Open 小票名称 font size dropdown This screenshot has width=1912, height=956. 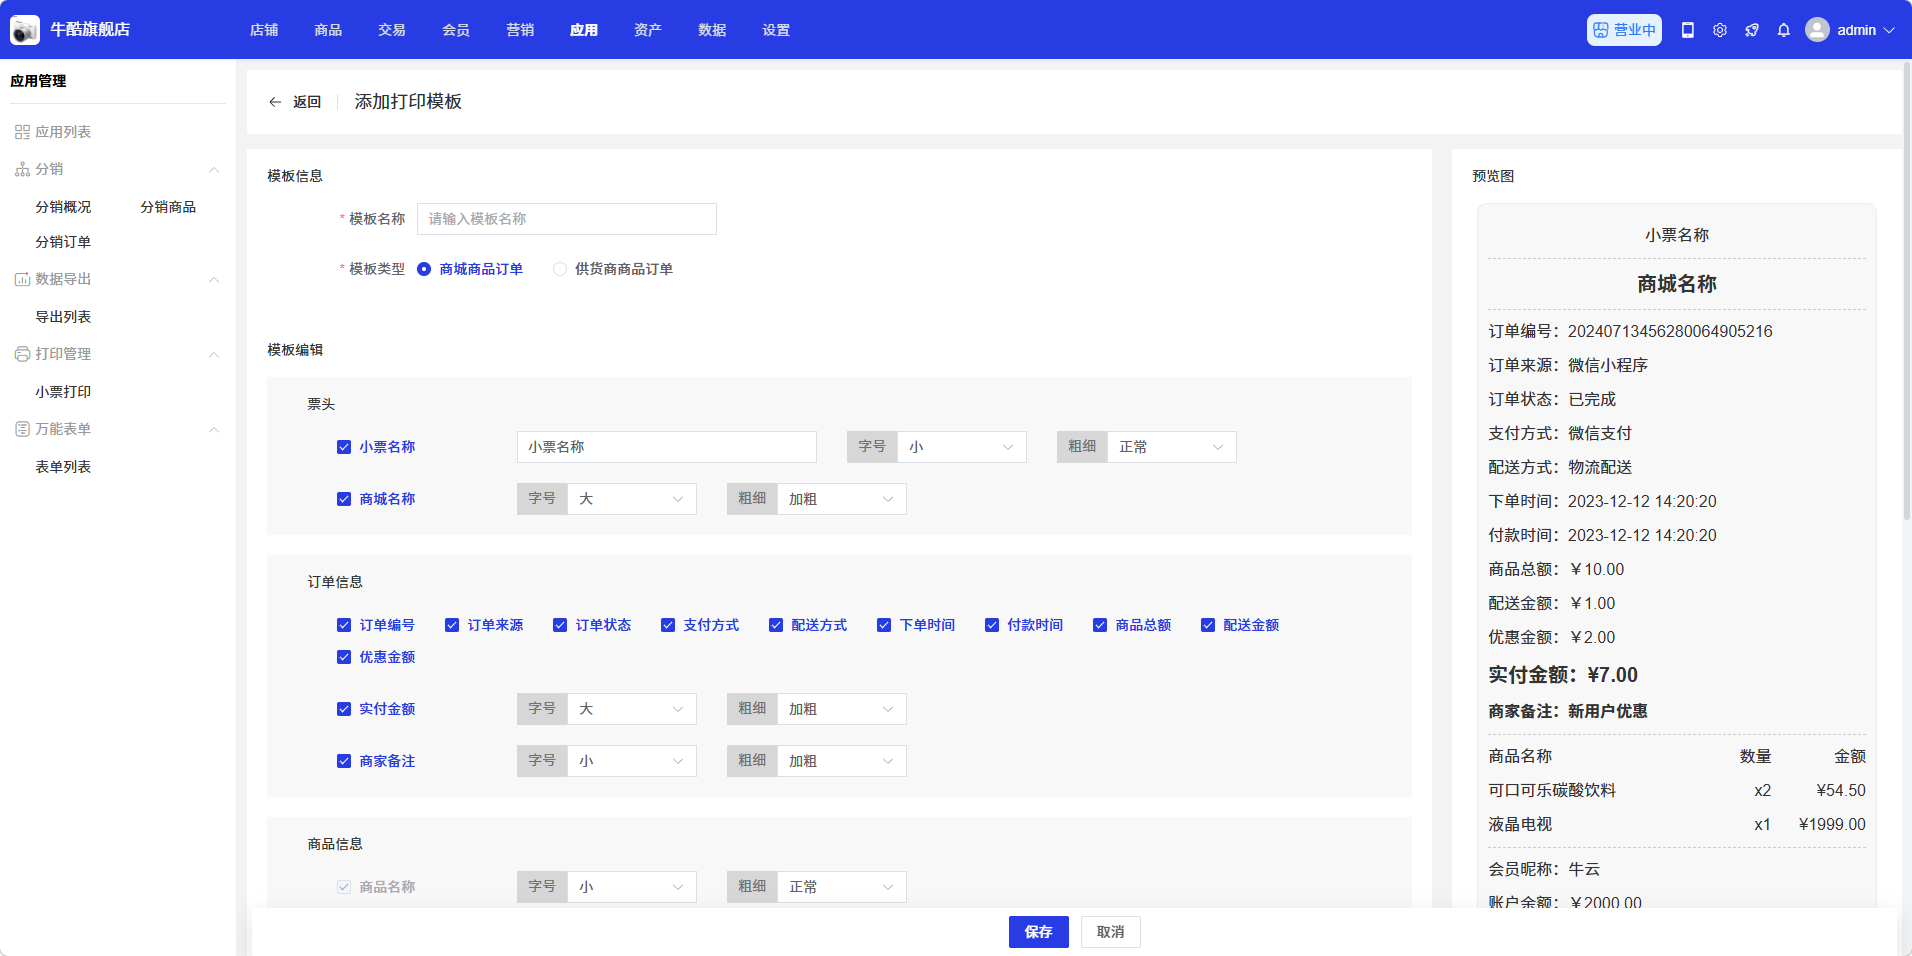(x=961, y=447)
